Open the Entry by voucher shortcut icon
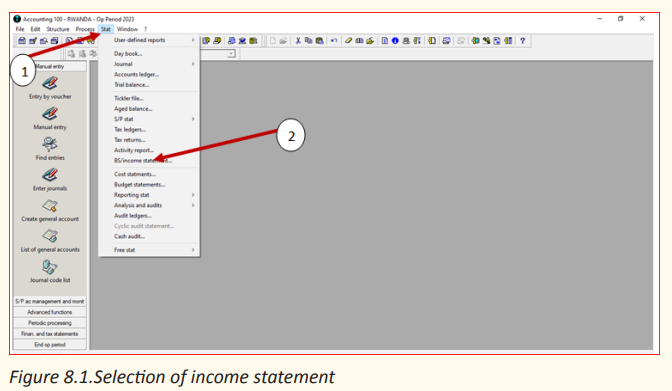The image size is (672, 391). 50,83
